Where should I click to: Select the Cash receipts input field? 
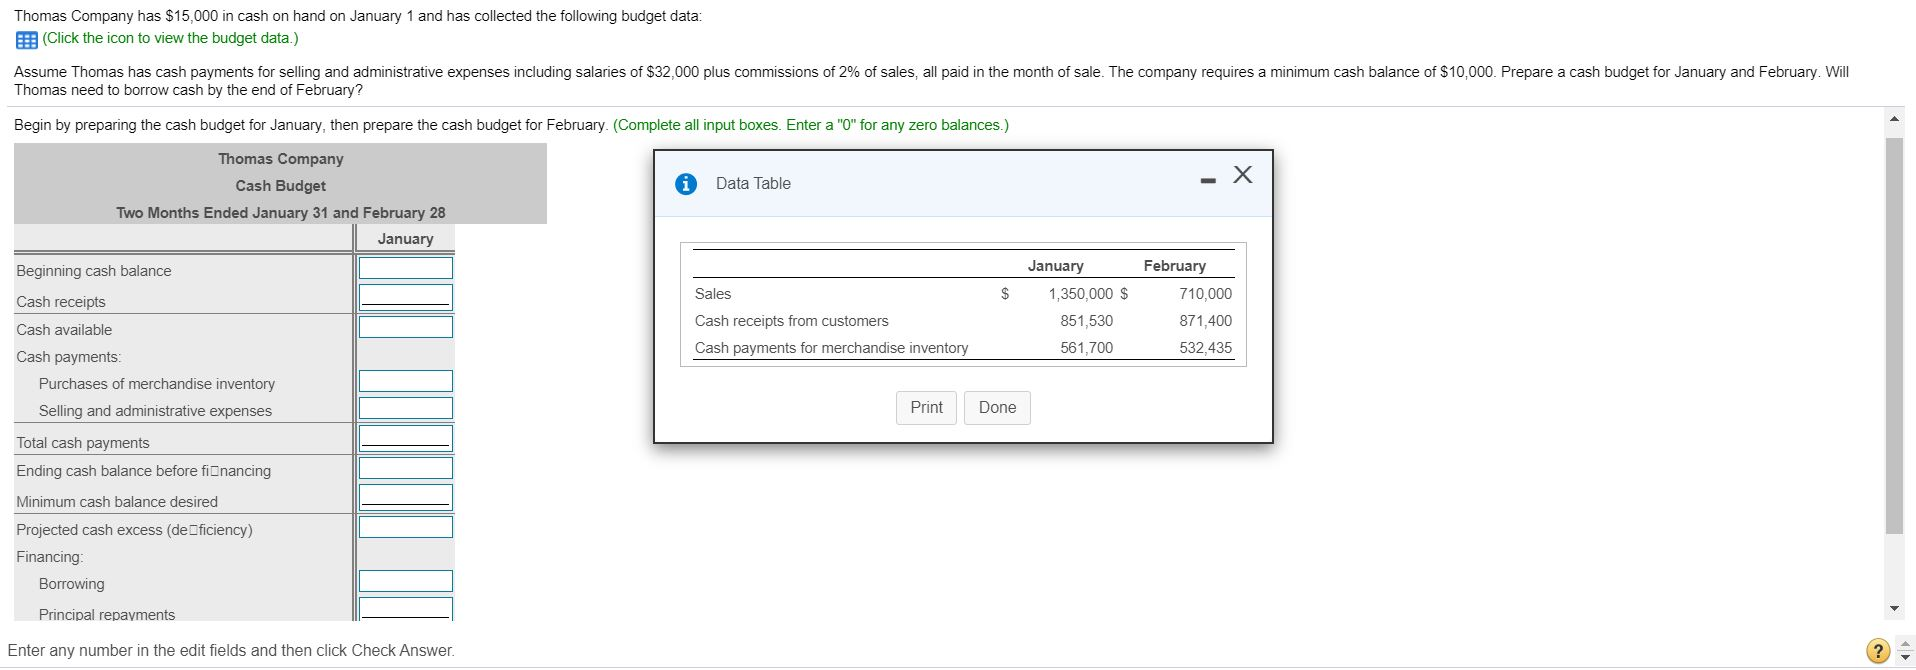pyautogui.click(x=406, y=297)
